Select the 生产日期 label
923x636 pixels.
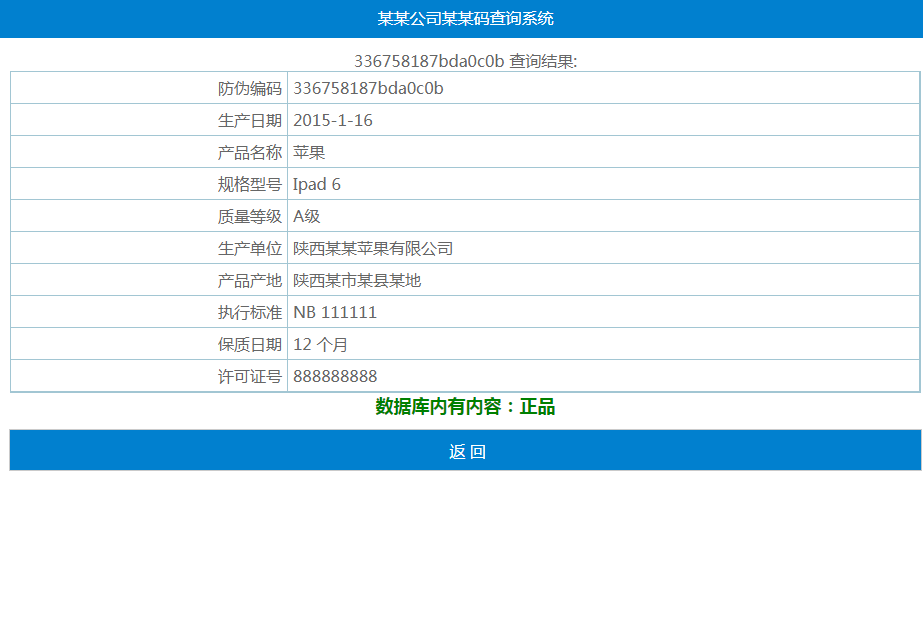click(x=250, y=121)
